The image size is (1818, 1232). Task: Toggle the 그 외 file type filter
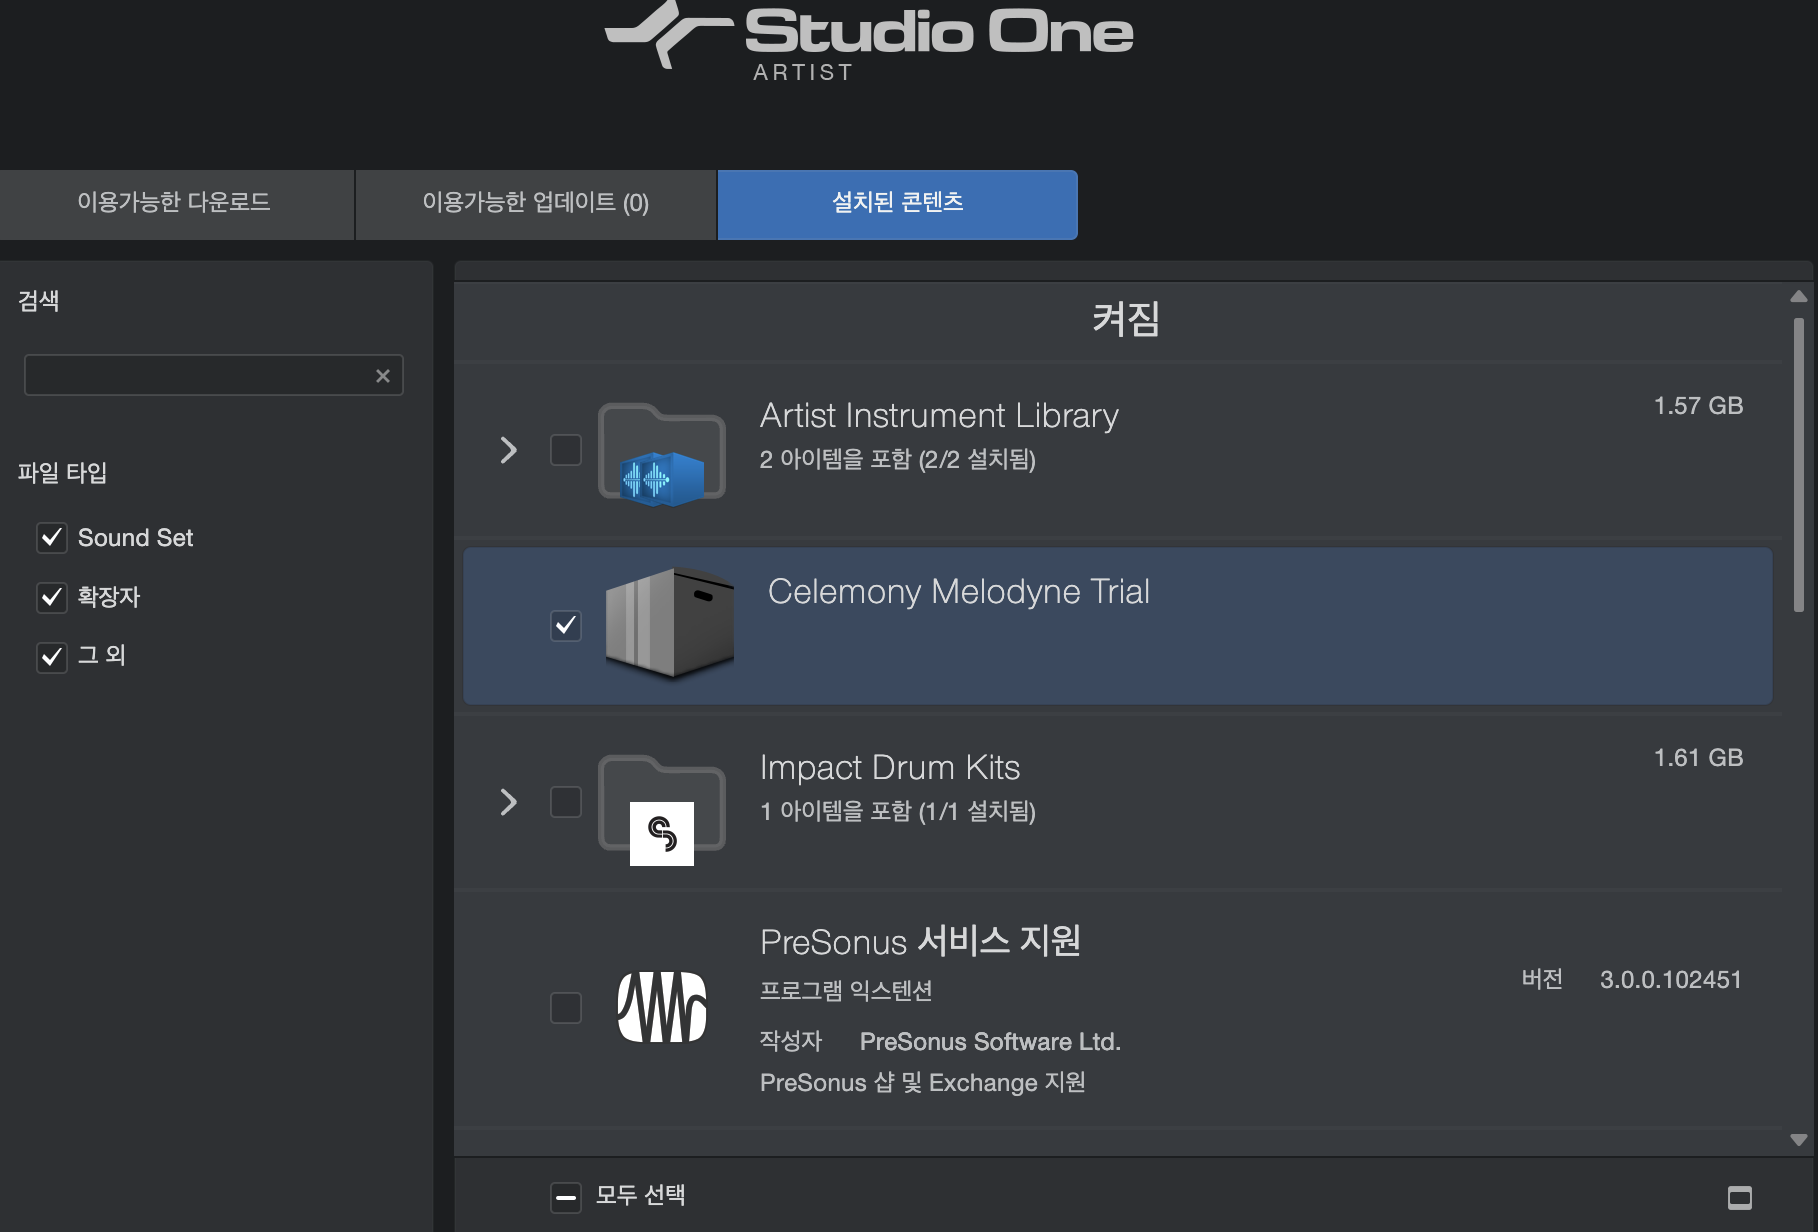[x=52, y=657]
